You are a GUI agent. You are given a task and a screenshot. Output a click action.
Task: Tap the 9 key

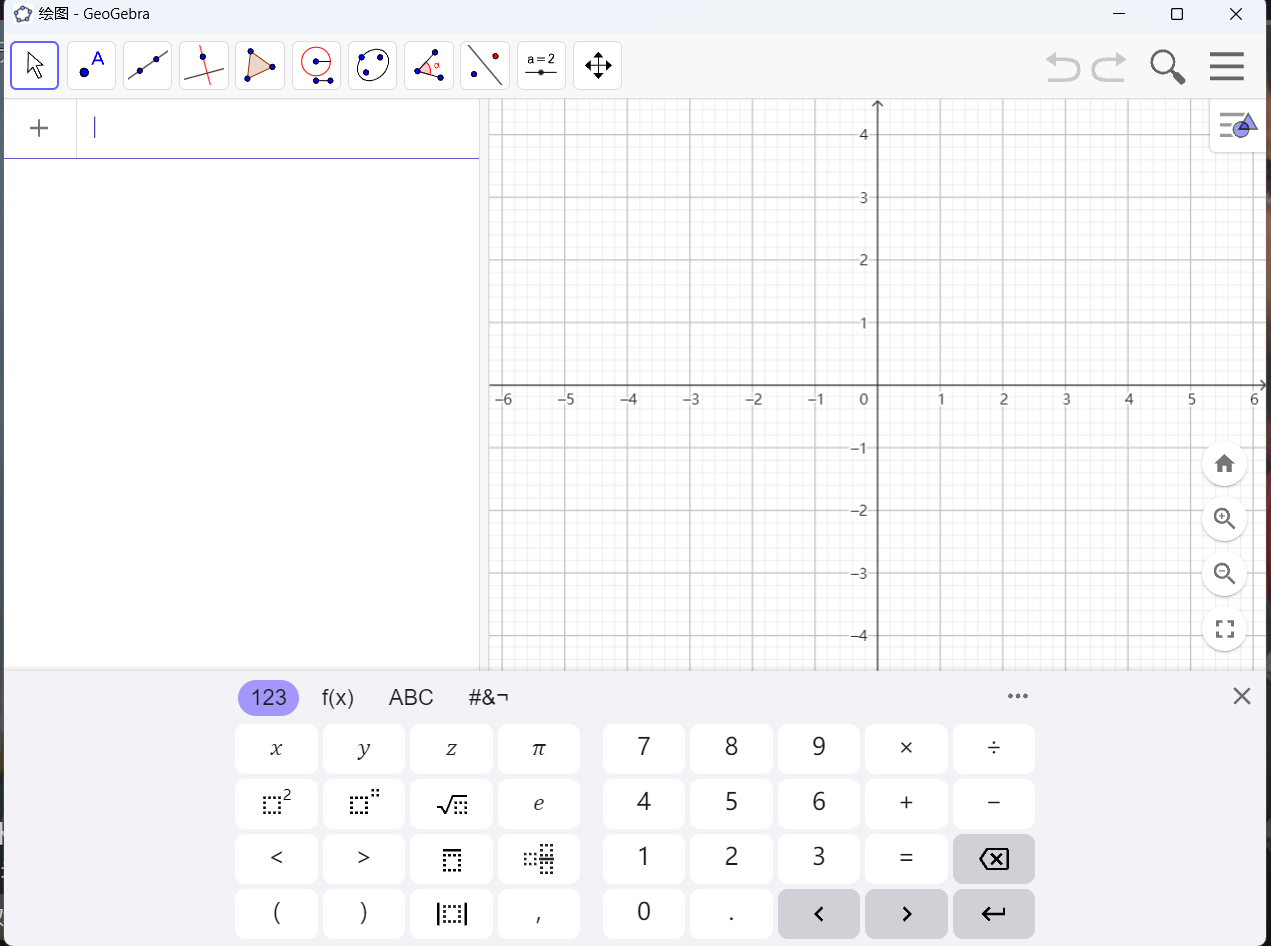819,749
